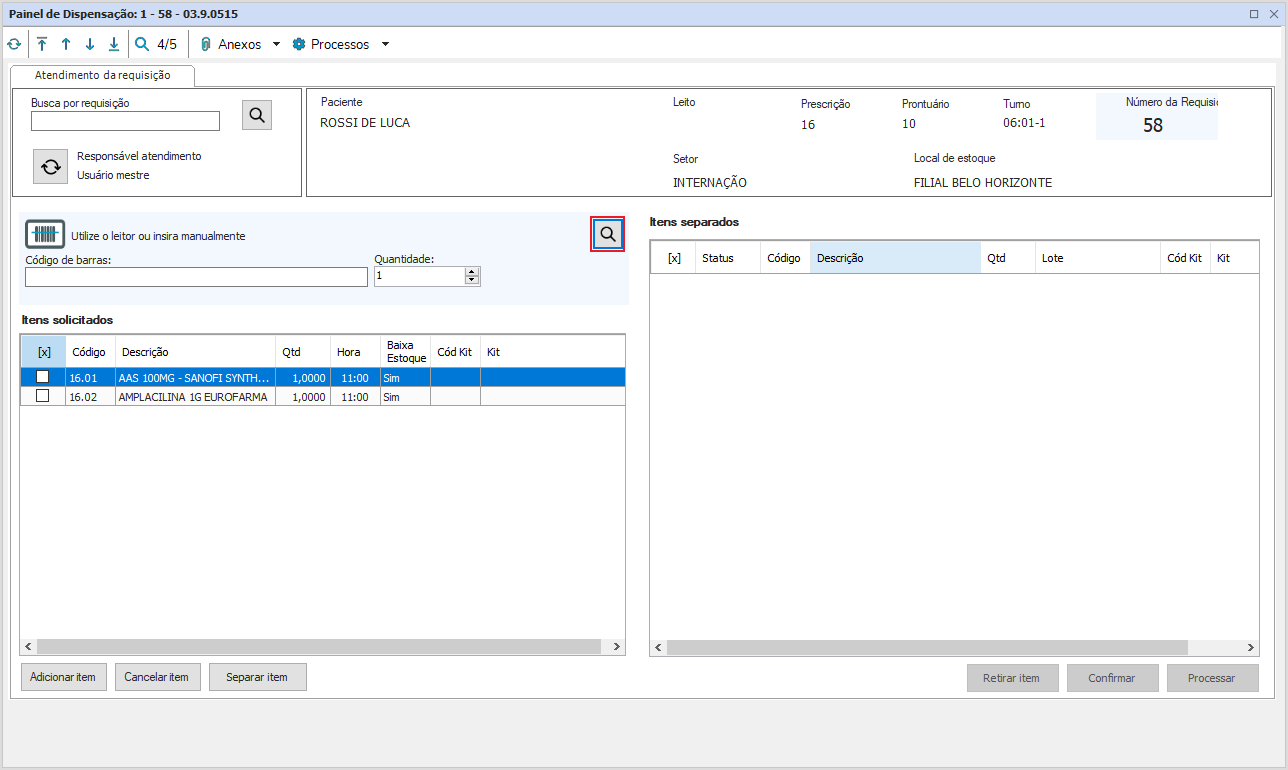Screen dimensions: 1288x770
Task: Click the Hora column header
Action: pyautogui.click(x=355, y=352)
